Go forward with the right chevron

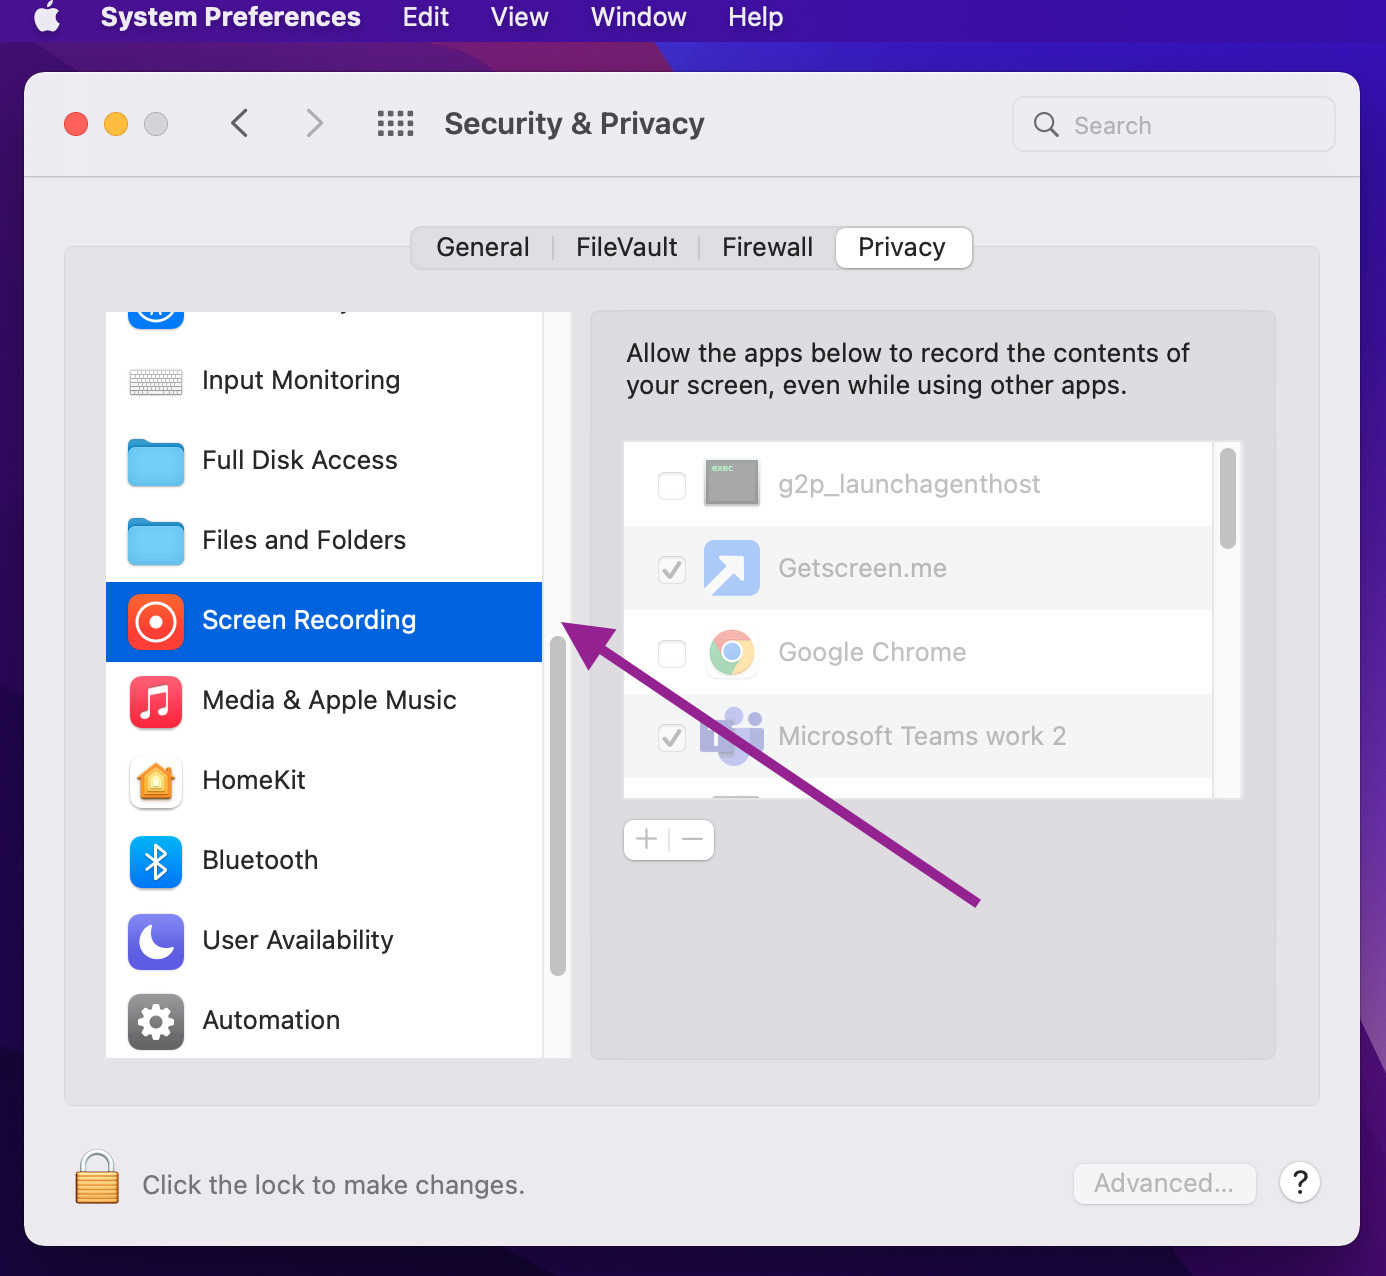point(314,123)
